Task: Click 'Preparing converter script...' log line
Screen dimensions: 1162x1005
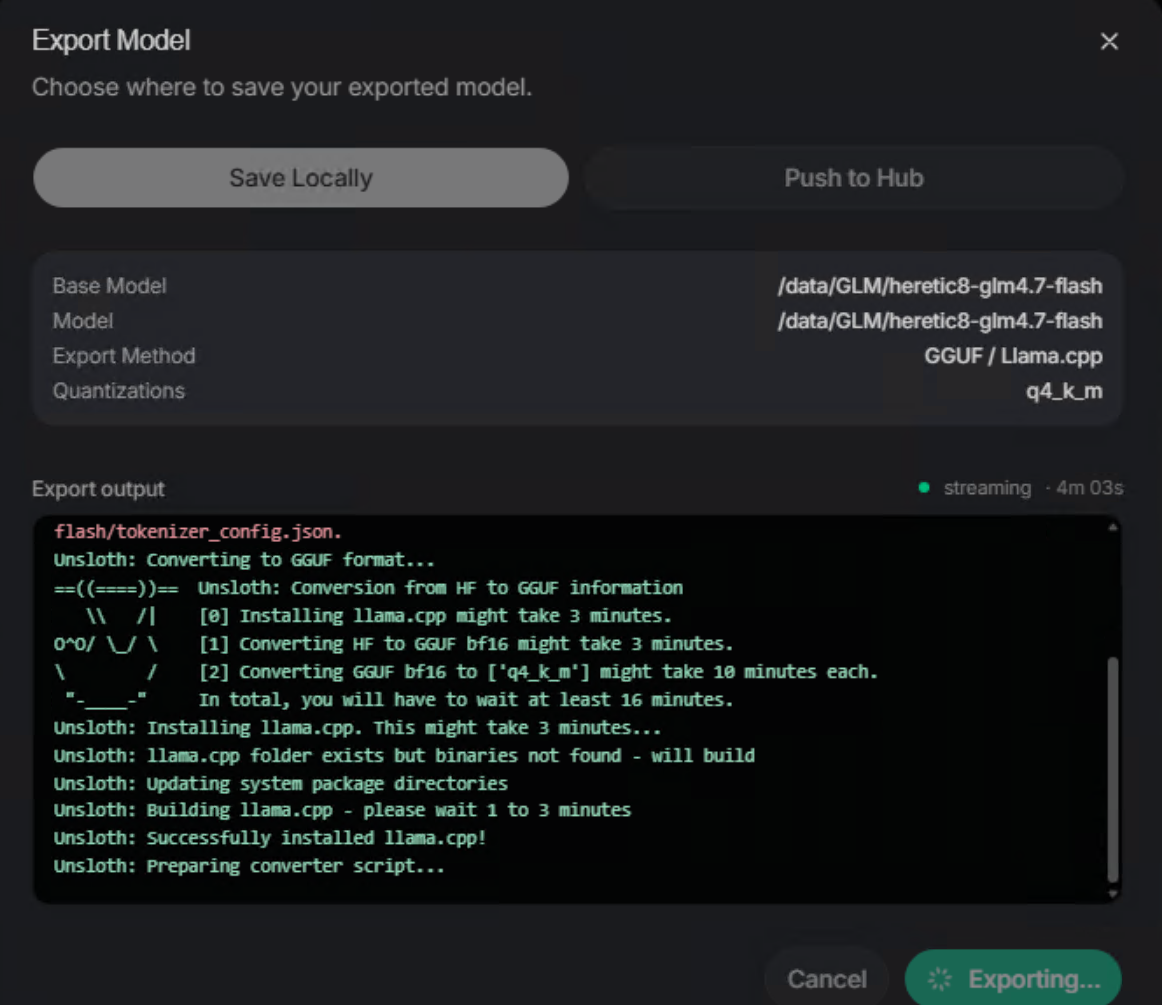Action: tap(249, 866)
